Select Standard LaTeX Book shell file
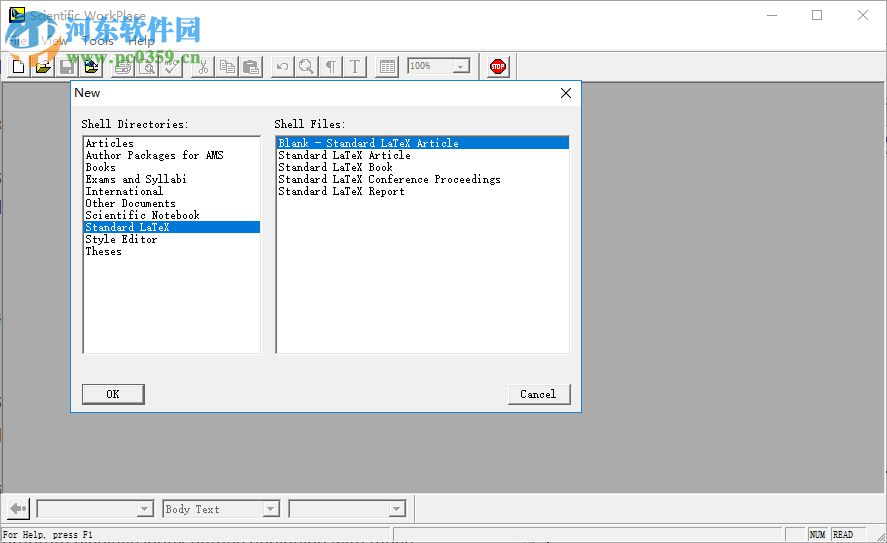Image resolution: width=887 pixels, height=543 pixels. 423,167
